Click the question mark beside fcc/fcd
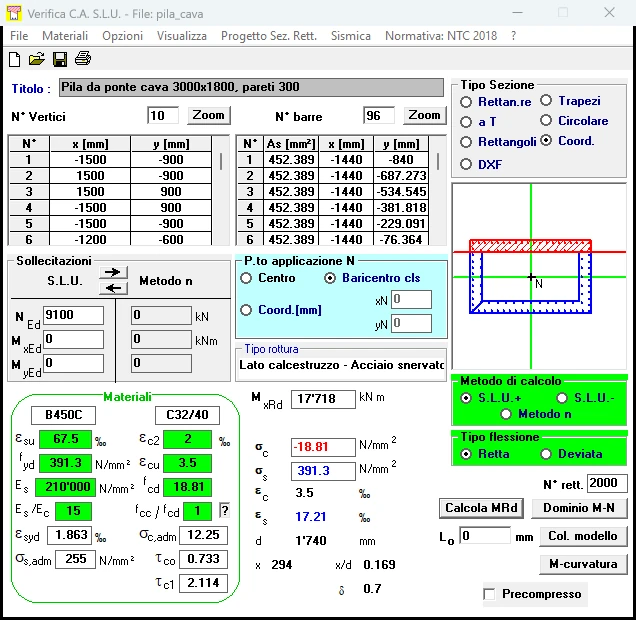This screenshot has width=636, height=620. point(224,510)
